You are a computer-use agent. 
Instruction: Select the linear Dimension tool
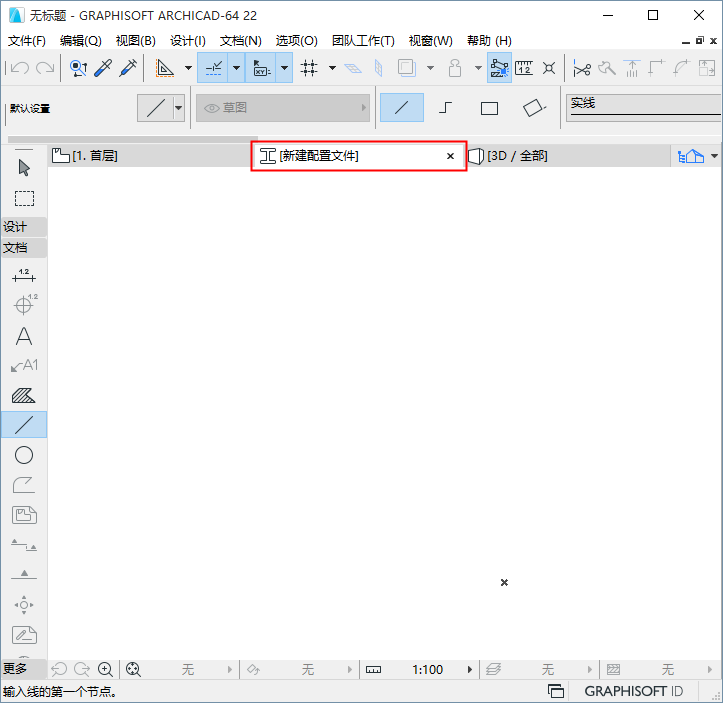(x=24, y=276)
